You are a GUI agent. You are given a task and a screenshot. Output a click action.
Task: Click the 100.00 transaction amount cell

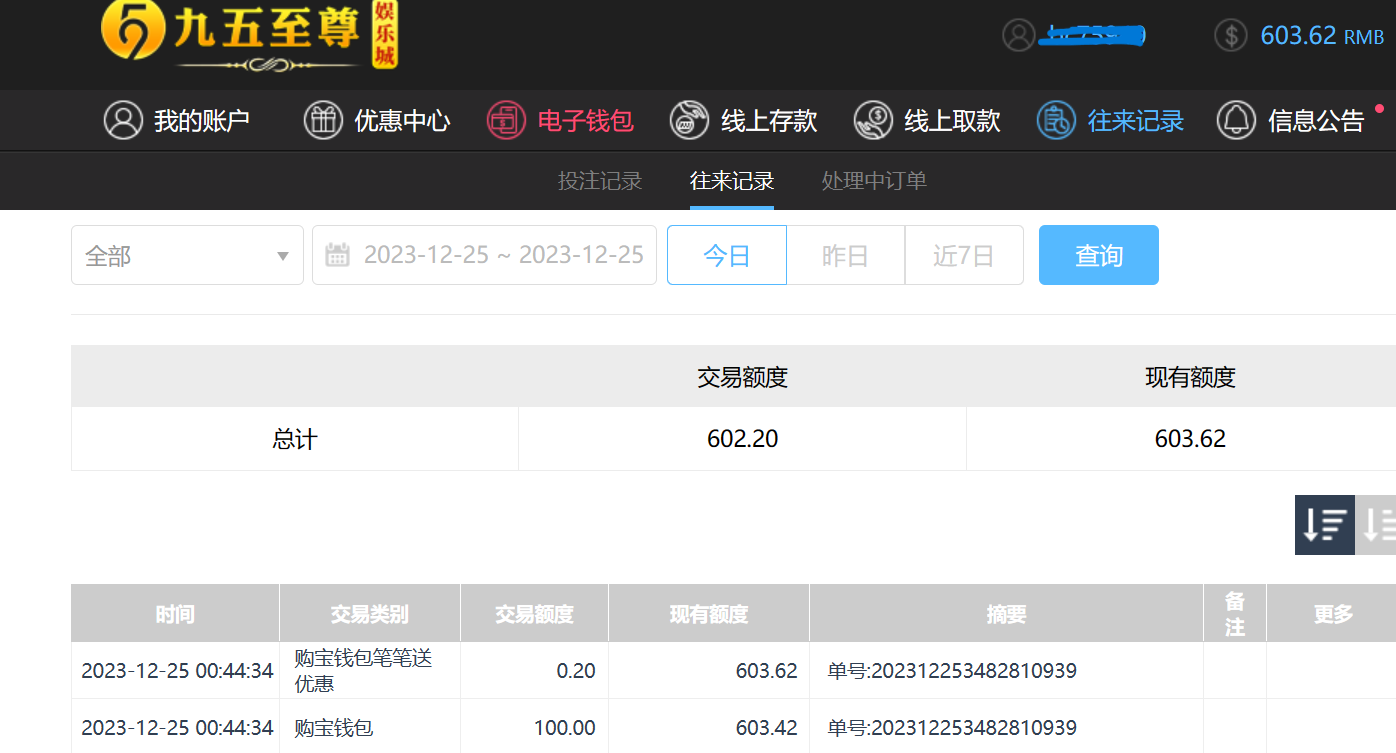(534, 727)
